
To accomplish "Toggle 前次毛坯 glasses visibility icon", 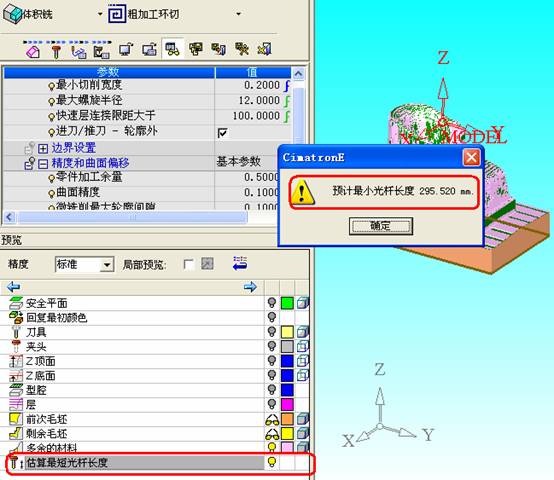I will (x=272, y=420).
